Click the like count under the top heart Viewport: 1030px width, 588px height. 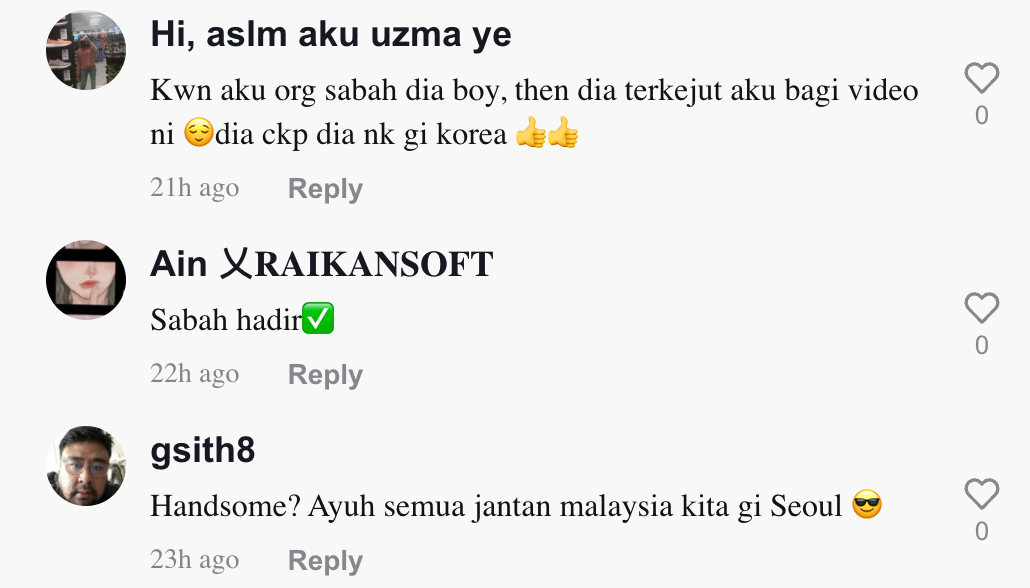point(981,116)
